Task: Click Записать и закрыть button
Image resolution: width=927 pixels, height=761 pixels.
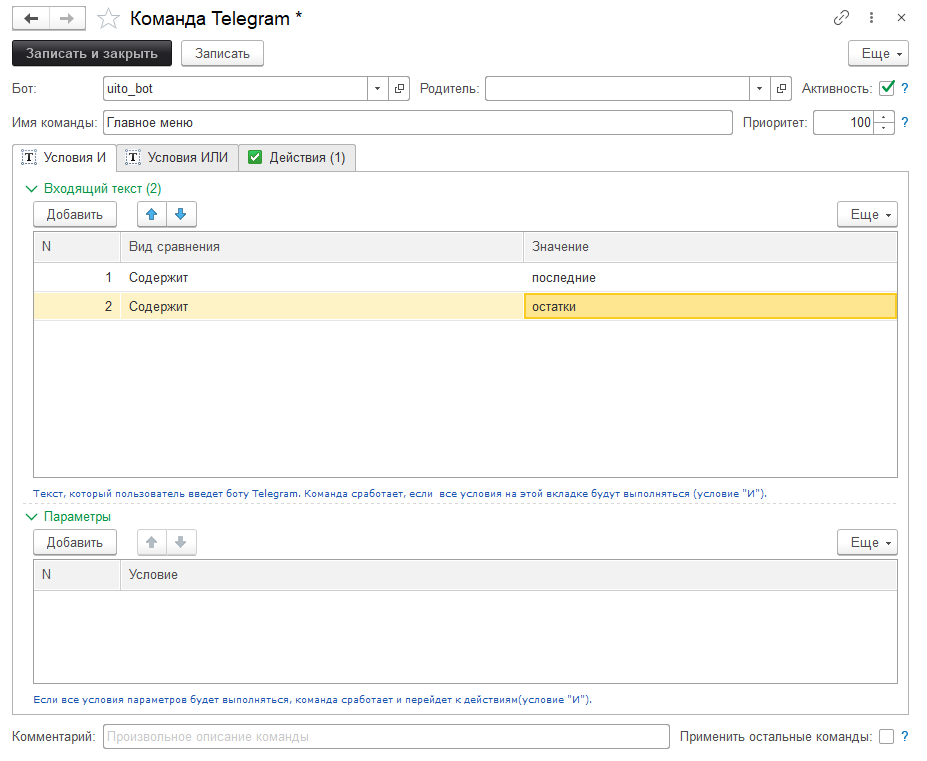Action: point(92,53)
